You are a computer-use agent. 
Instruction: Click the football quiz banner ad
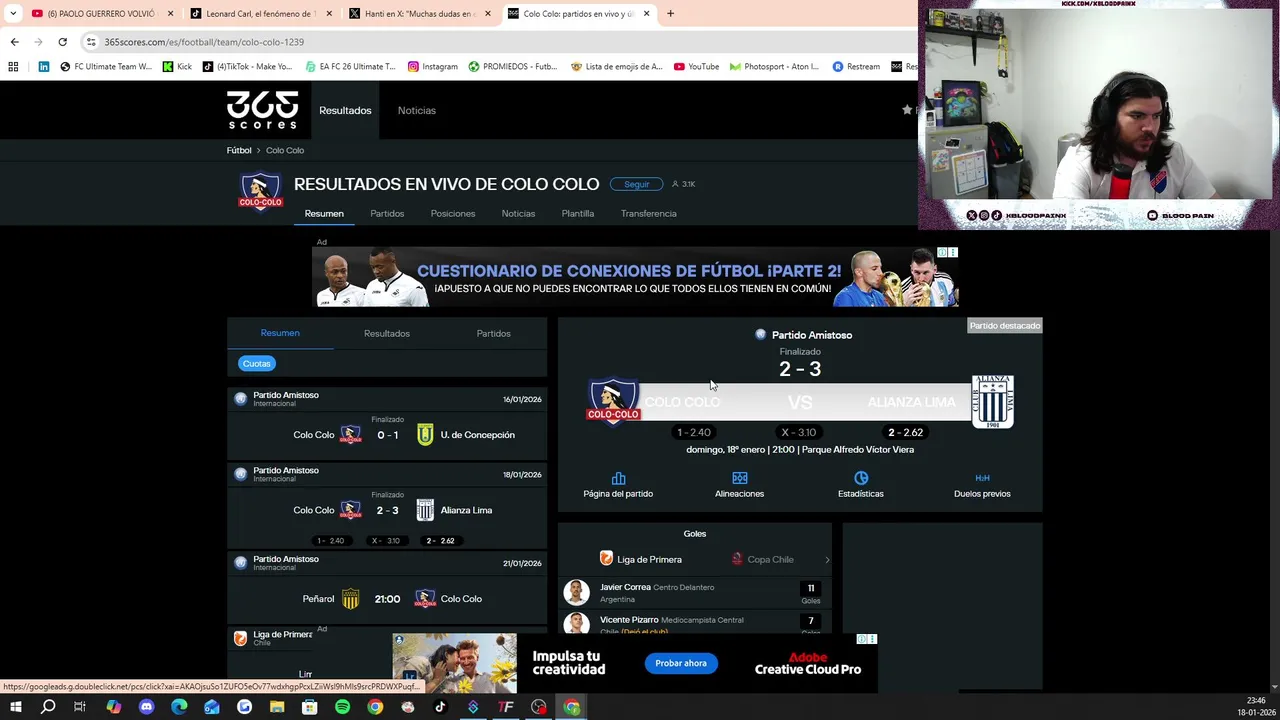point(635,277)
